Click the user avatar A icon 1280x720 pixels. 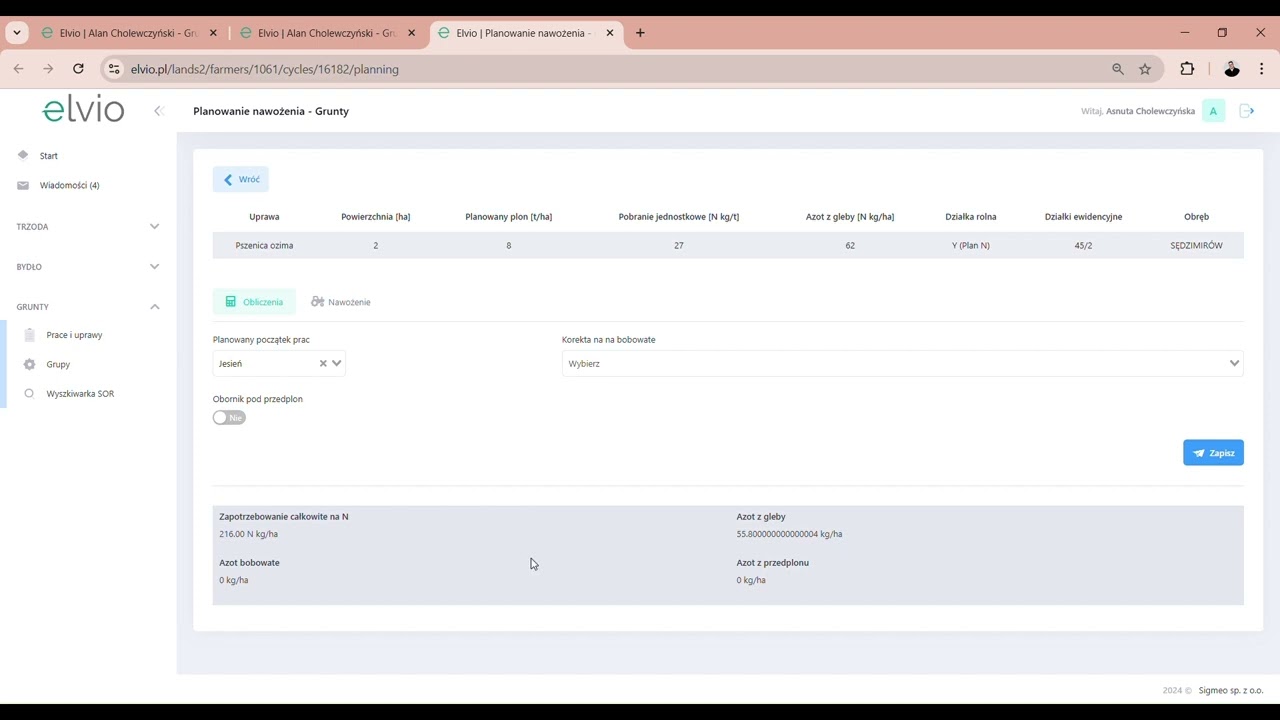click(x=1213, y=111)
